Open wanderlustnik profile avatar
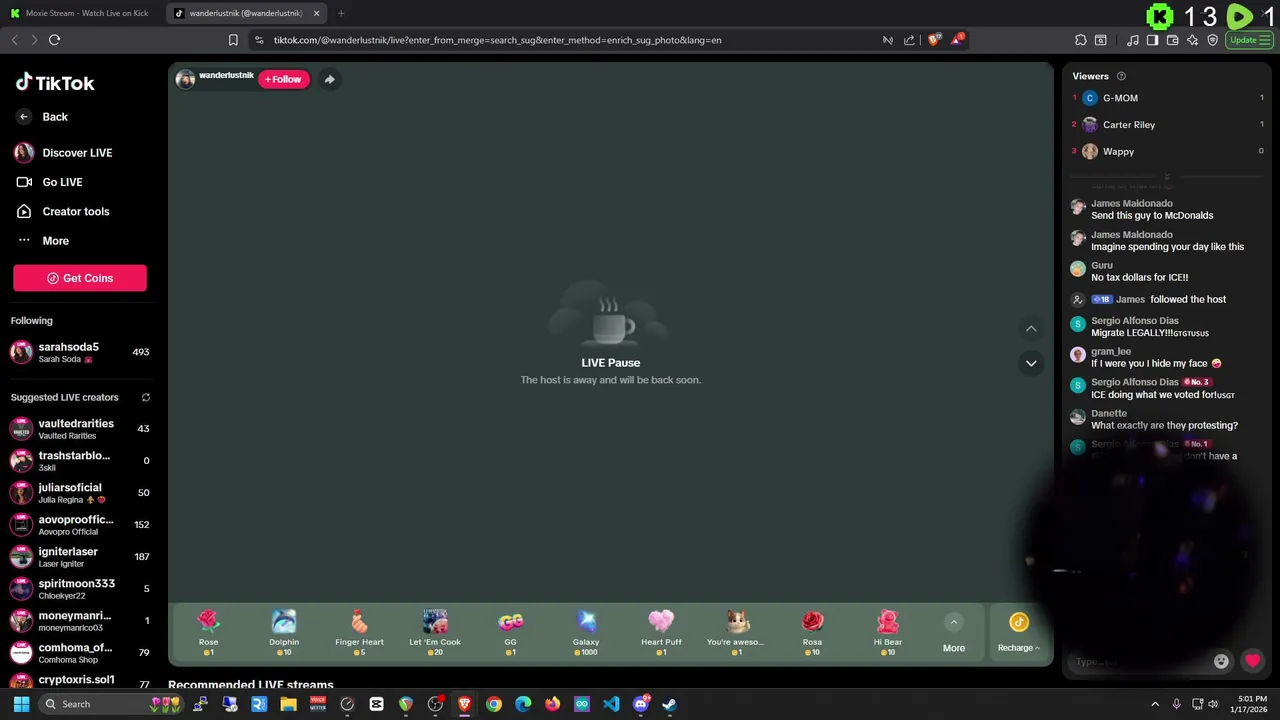This screenshot has width=1280, height=720. pyautogui.click(x=185, y=79)
